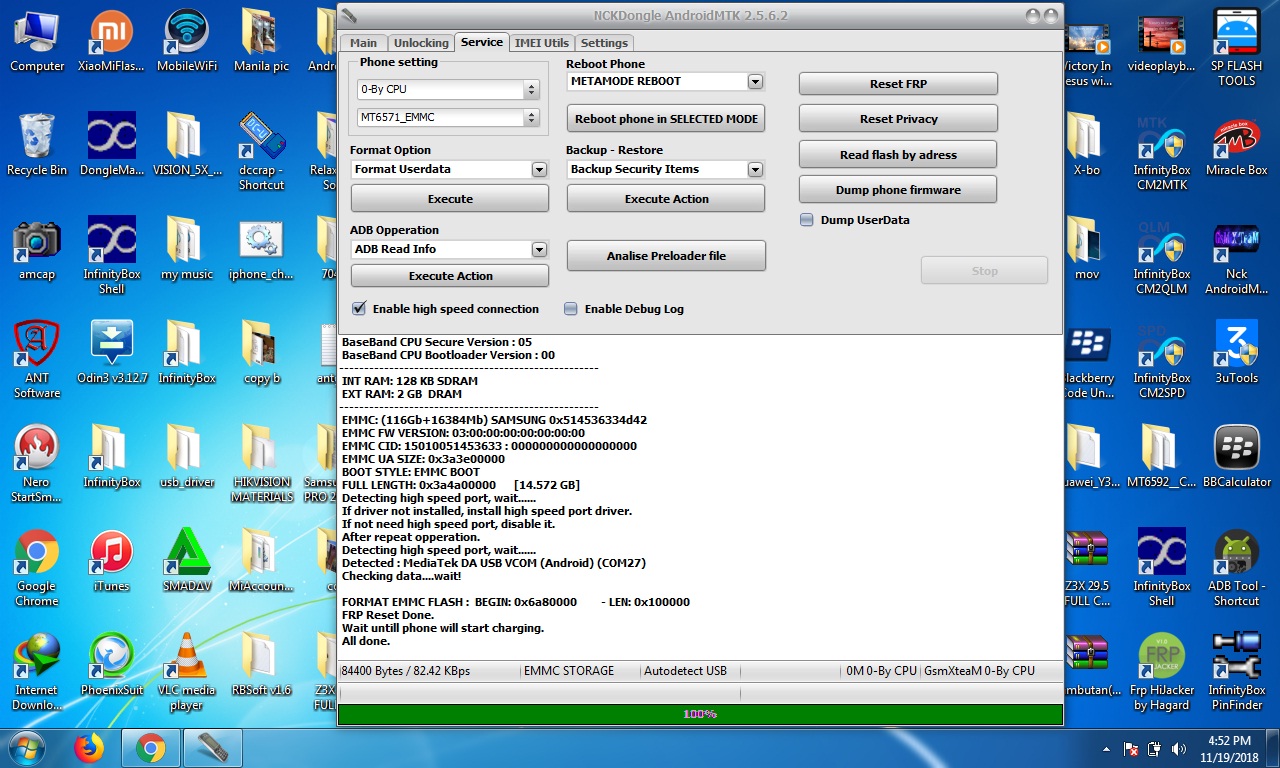1280x768 pixels.
Task: Open DongleManager desktop shortcut
Action: (x=111, y=146)
